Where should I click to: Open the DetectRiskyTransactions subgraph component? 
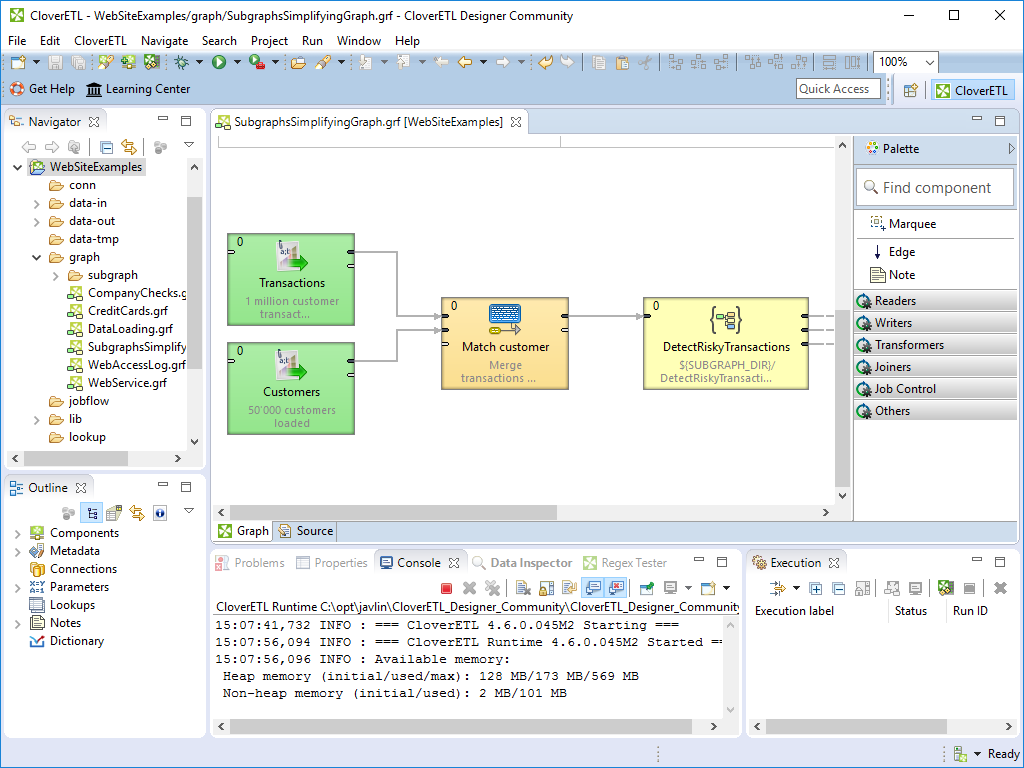[725, 343]
